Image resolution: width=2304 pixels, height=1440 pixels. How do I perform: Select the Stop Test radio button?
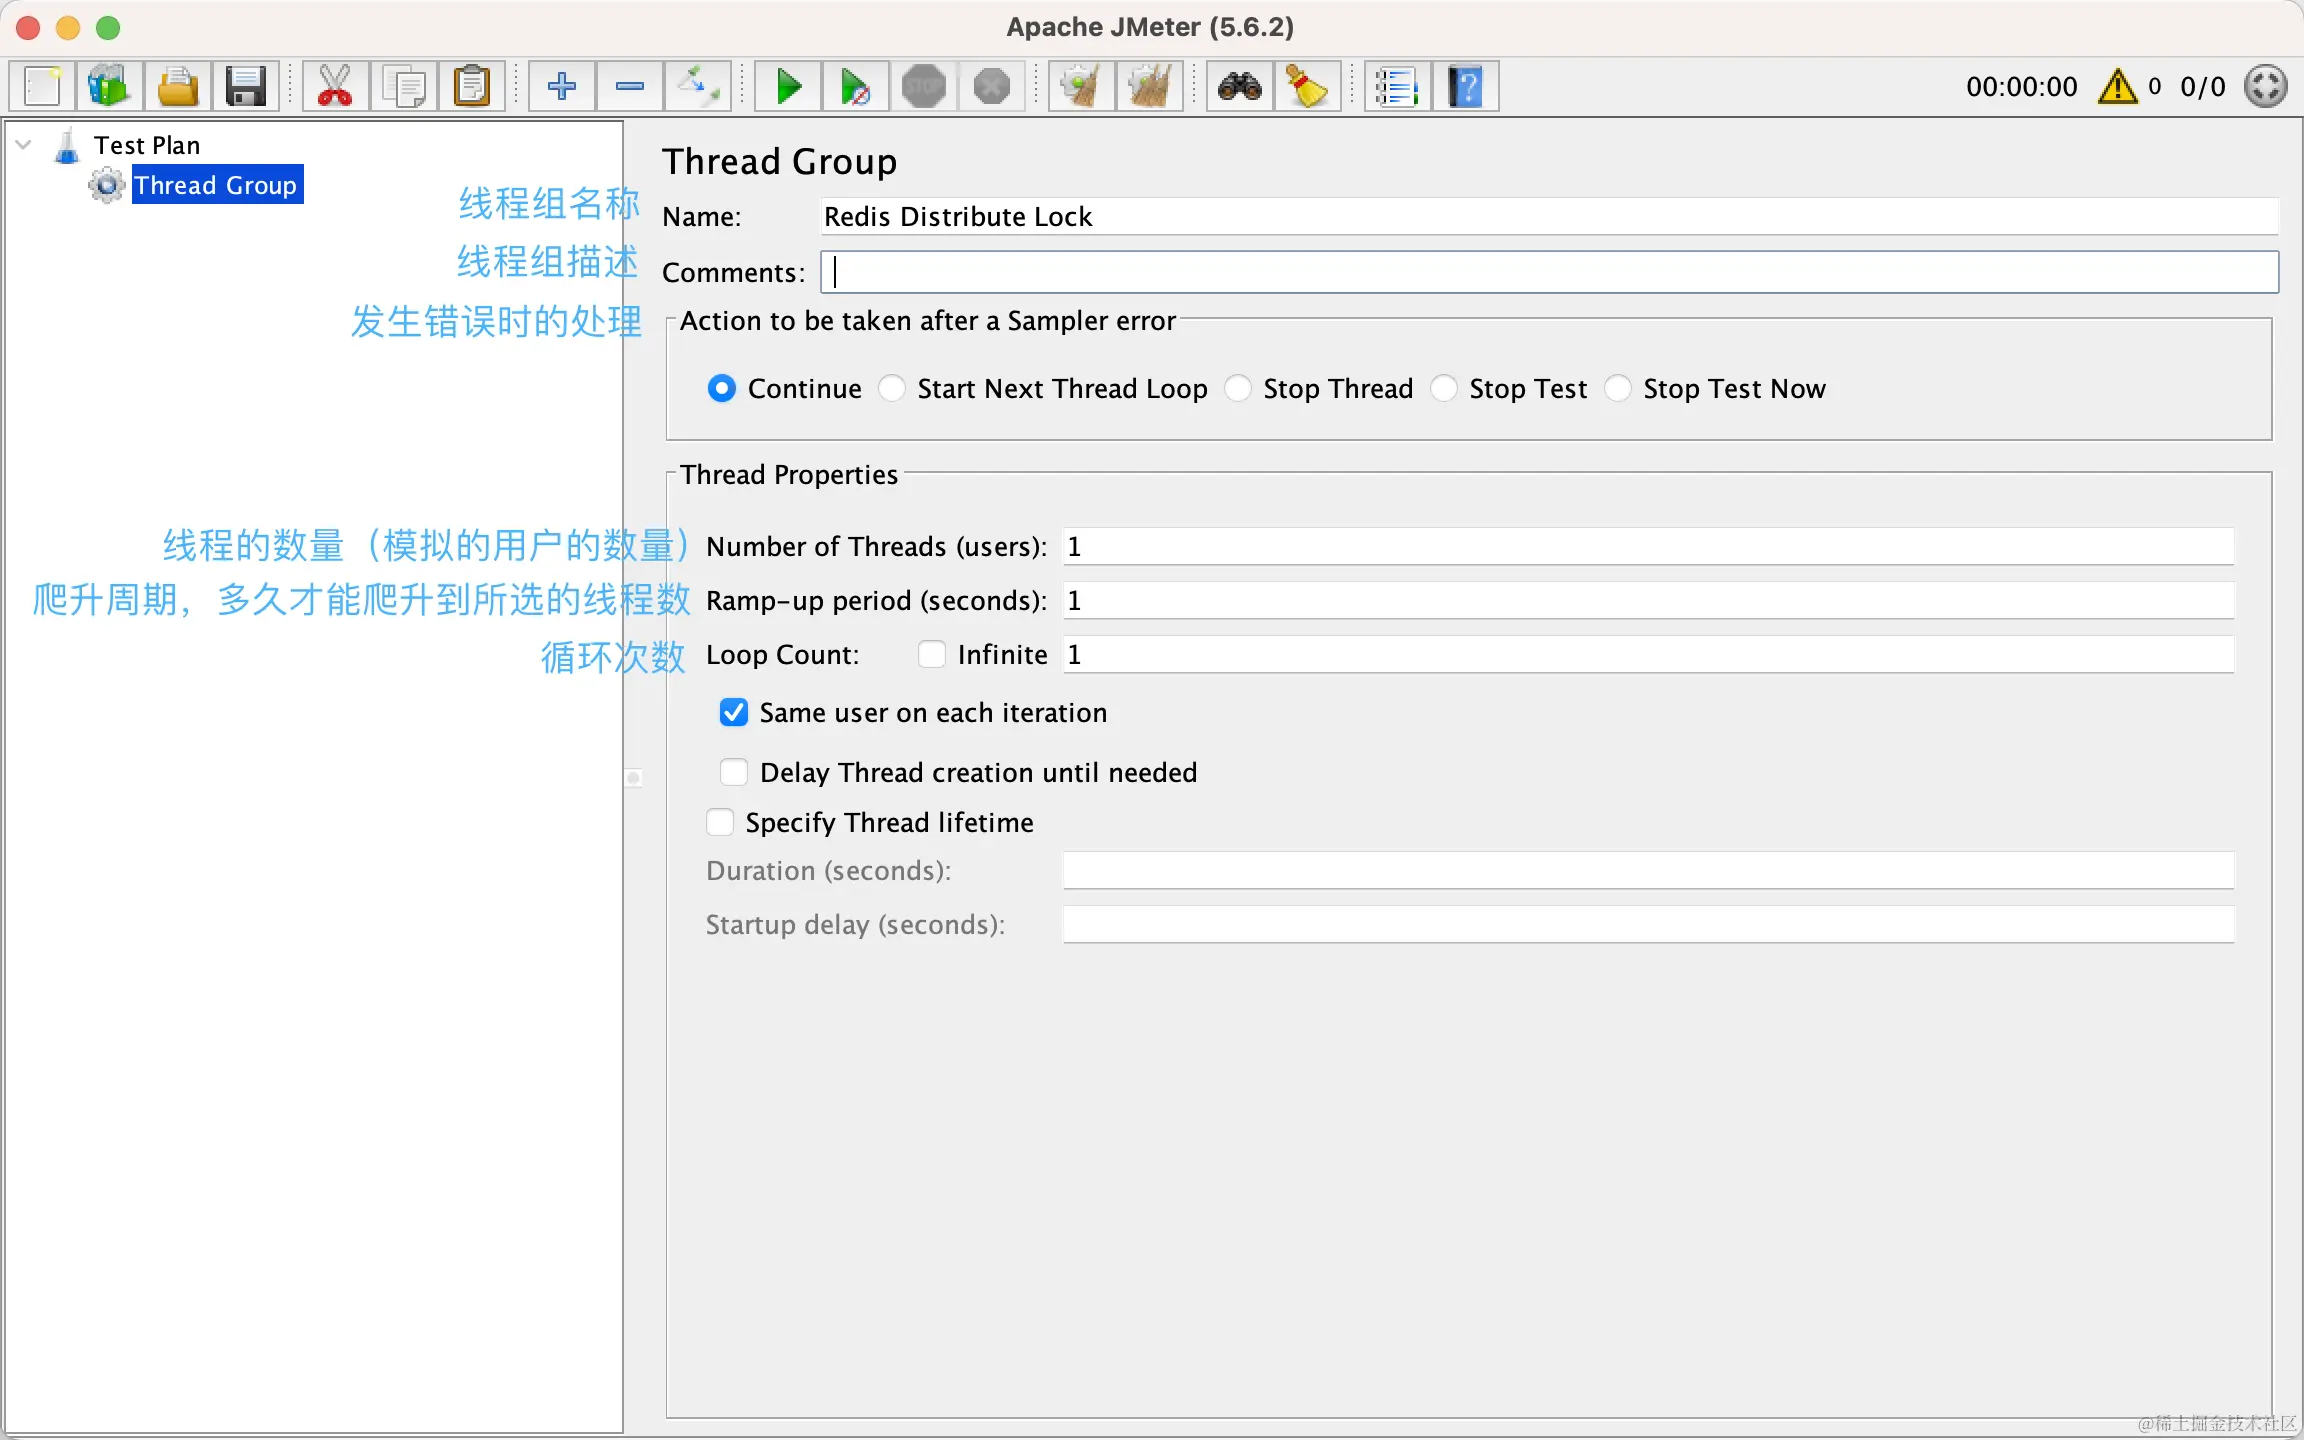(x=1444, y=388)
